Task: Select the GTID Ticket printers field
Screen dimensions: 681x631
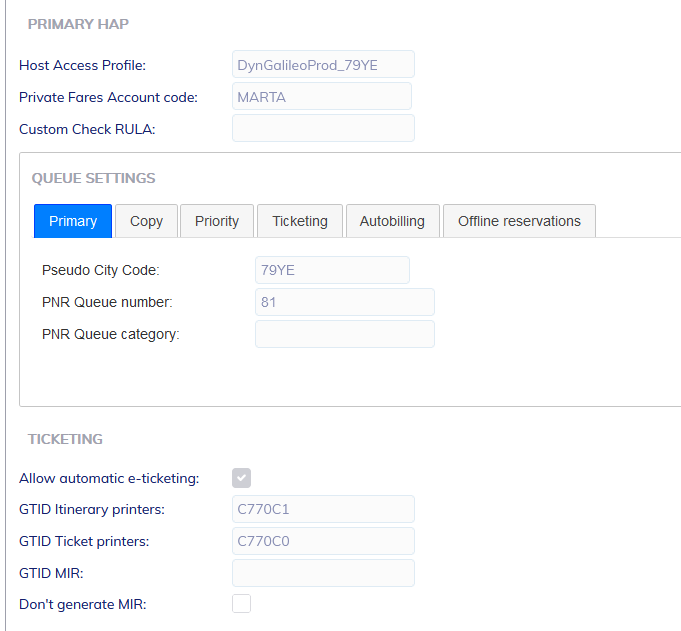Action: coord(323,541)
